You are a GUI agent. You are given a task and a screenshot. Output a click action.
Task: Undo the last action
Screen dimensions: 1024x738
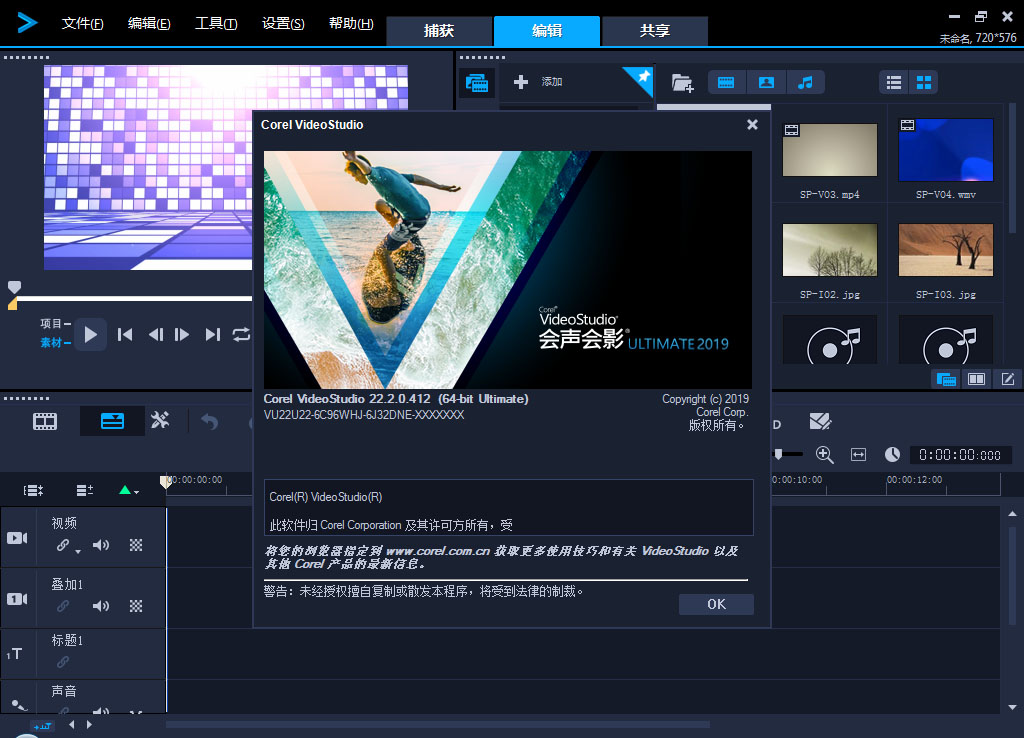tap(210, 422)
